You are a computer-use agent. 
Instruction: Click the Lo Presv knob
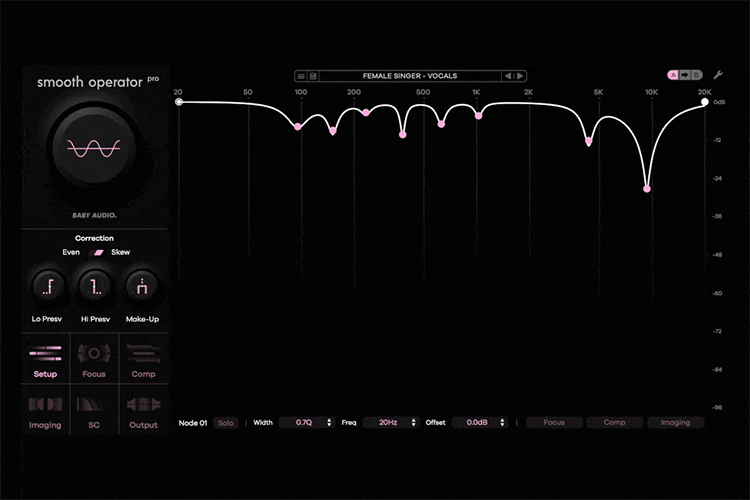[48, 287]
